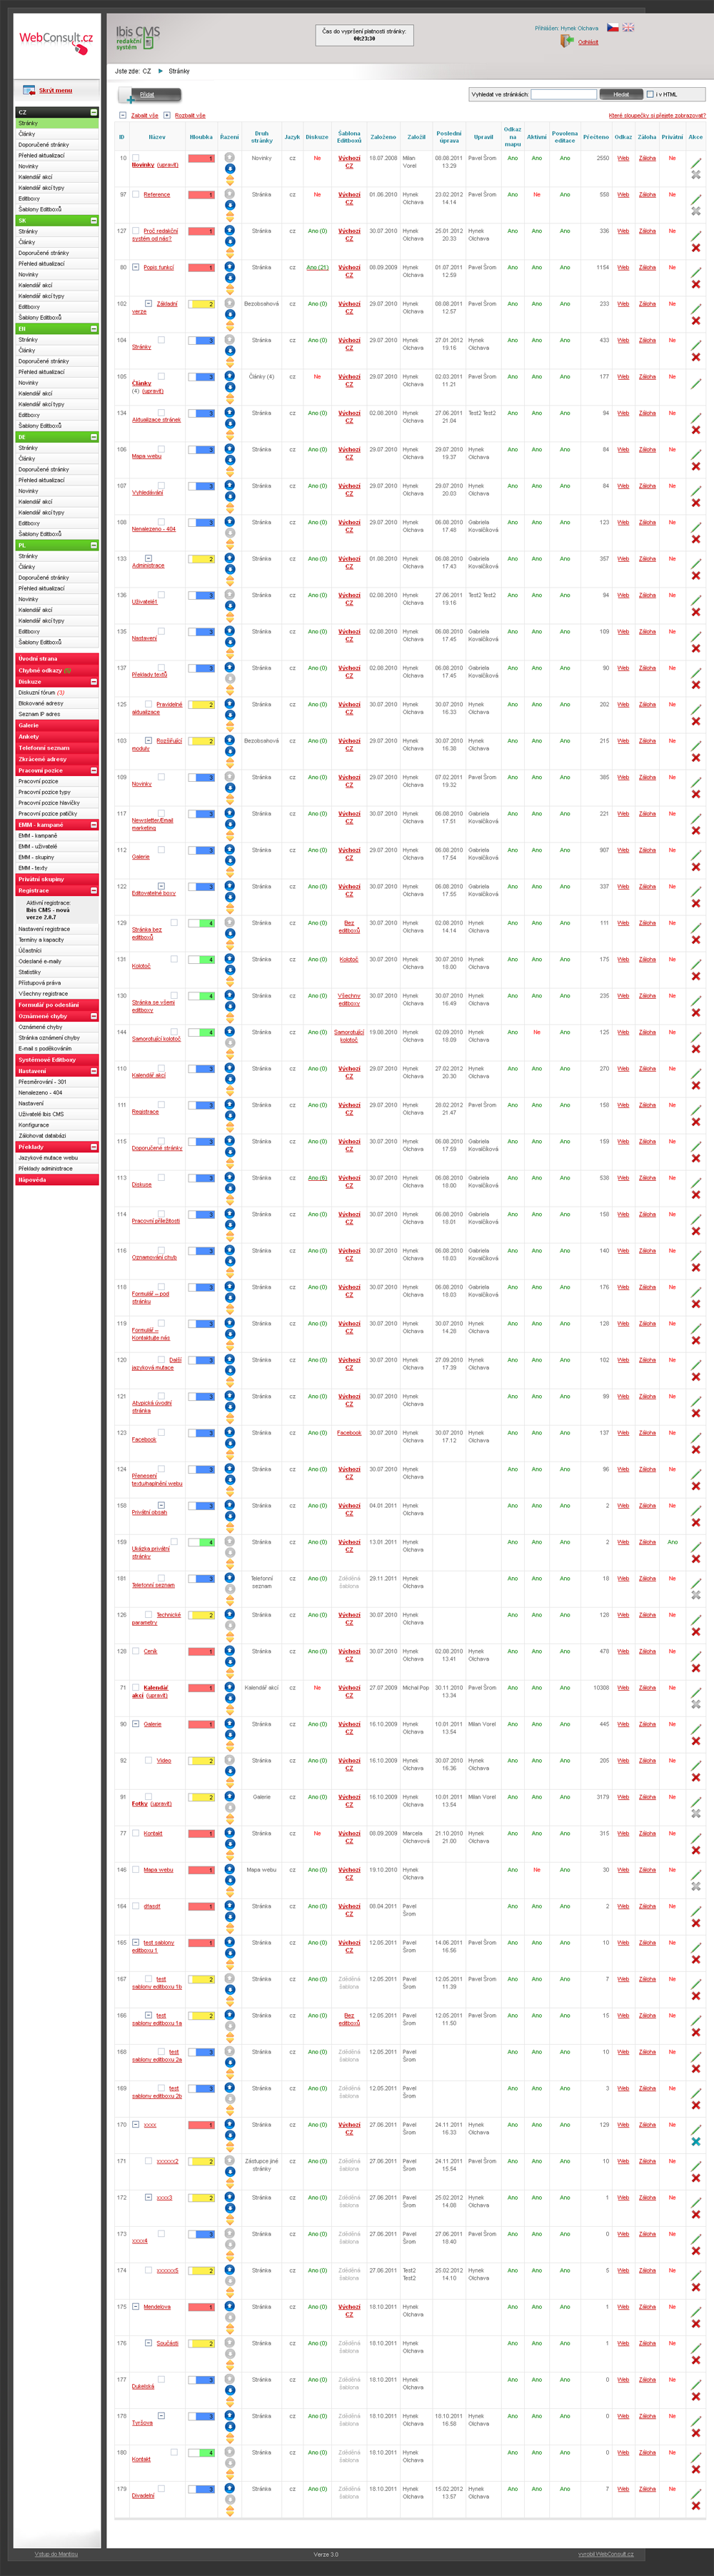
Task: Tick the checkbox in Kolotoč row 131
Action: (x=174, y=959)
